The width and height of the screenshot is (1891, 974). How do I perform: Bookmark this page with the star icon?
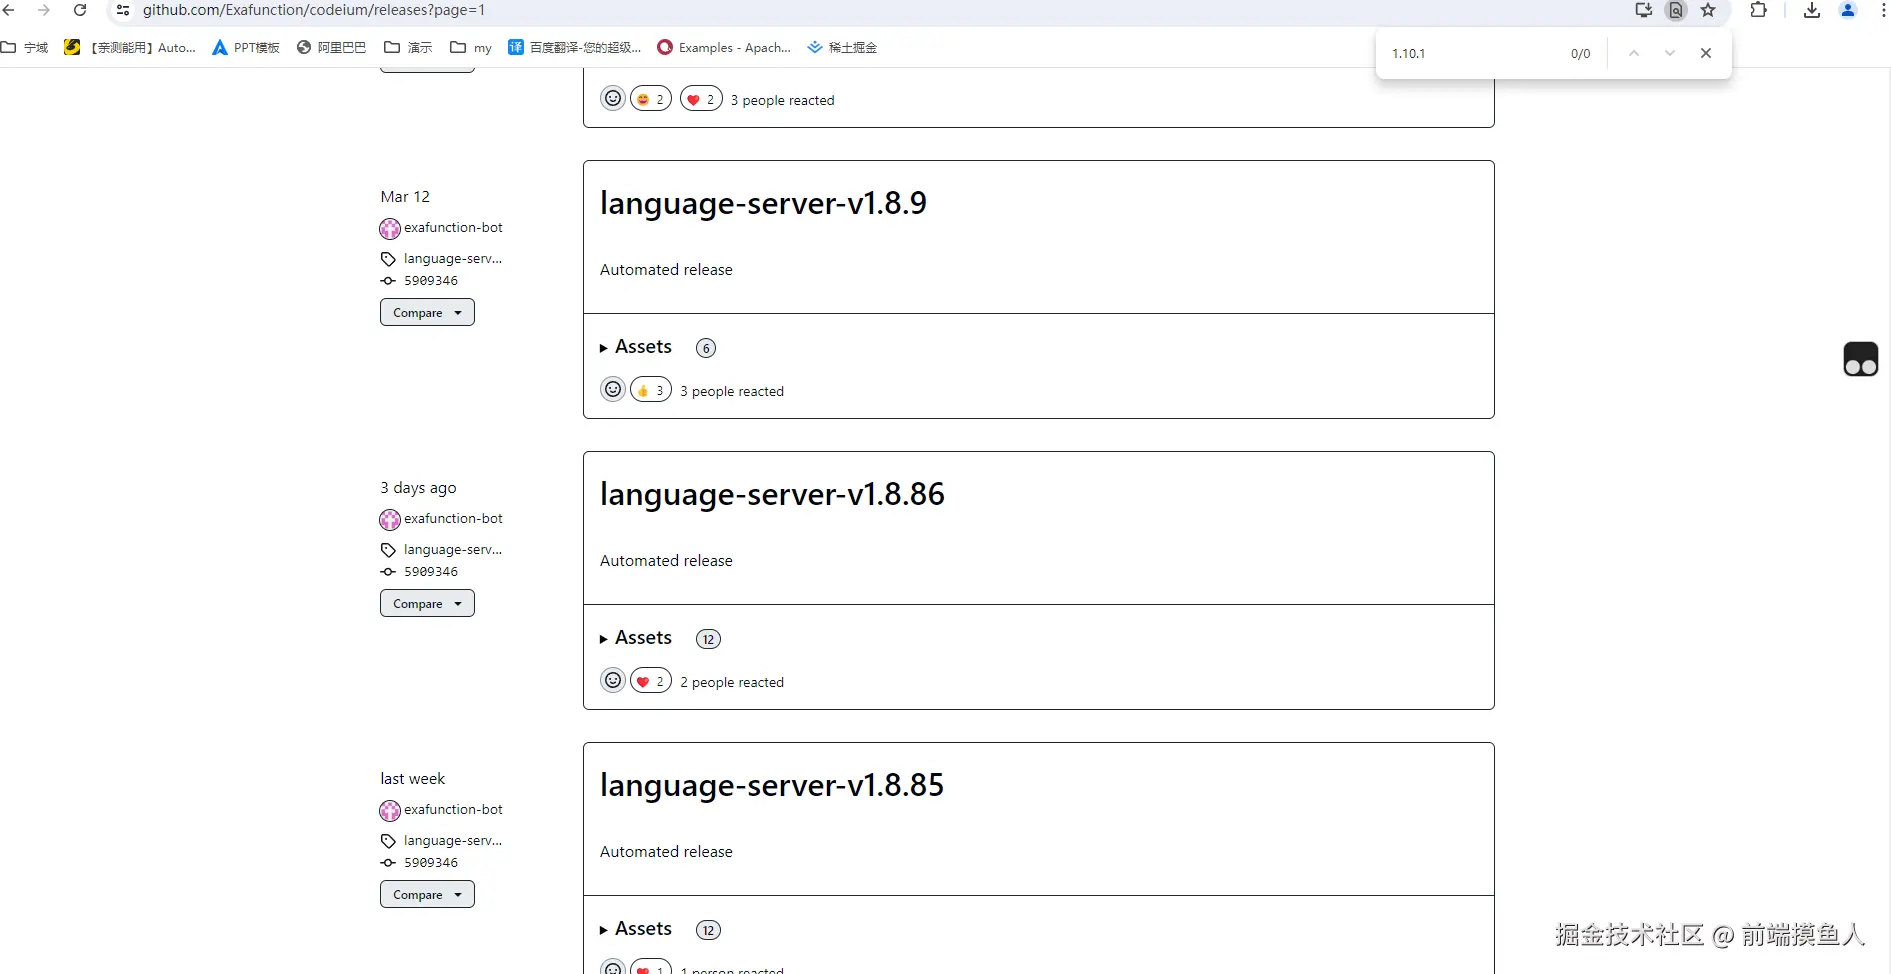[1708, 10]
